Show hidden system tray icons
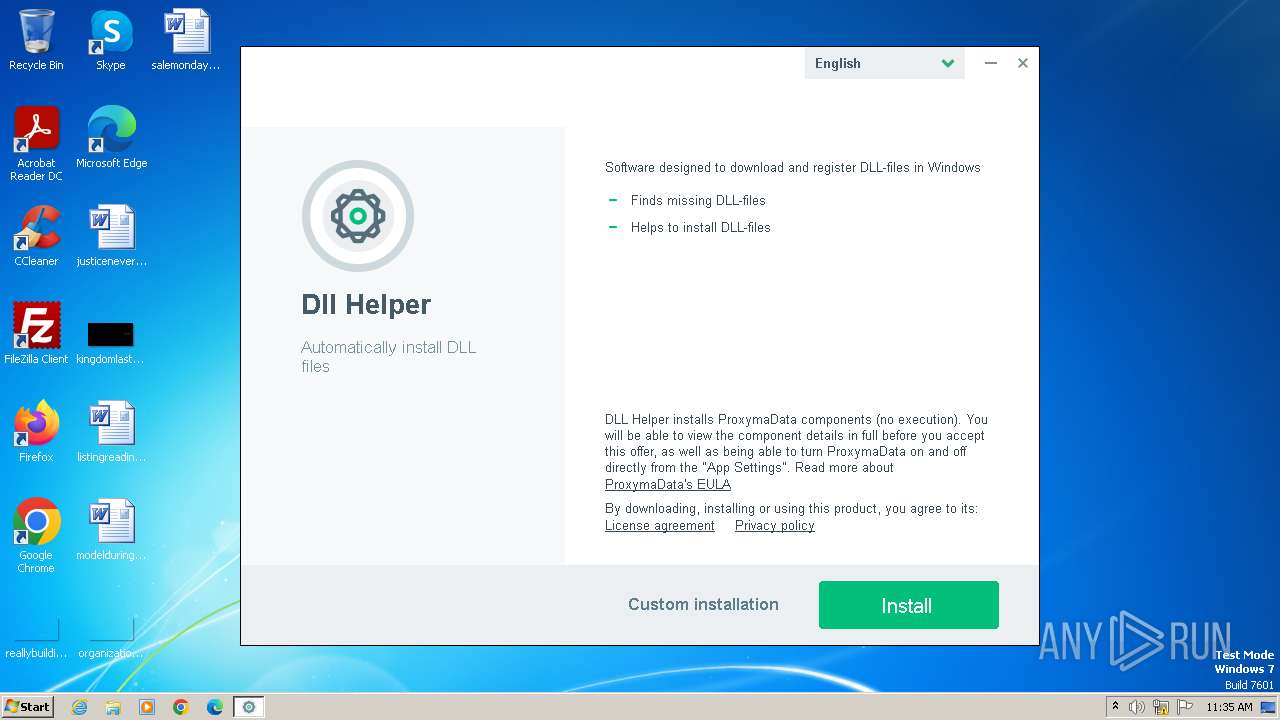This screenshot has height=720, width=1280. coord(1116,707)
